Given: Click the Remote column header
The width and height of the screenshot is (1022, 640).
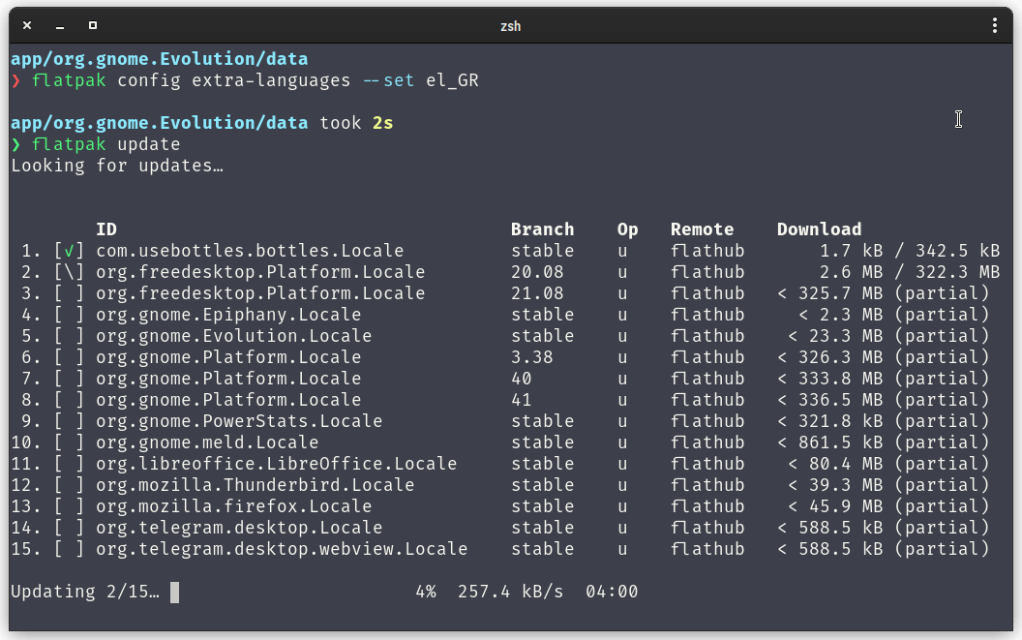Looking at the screenshot, I should point(702,230).
